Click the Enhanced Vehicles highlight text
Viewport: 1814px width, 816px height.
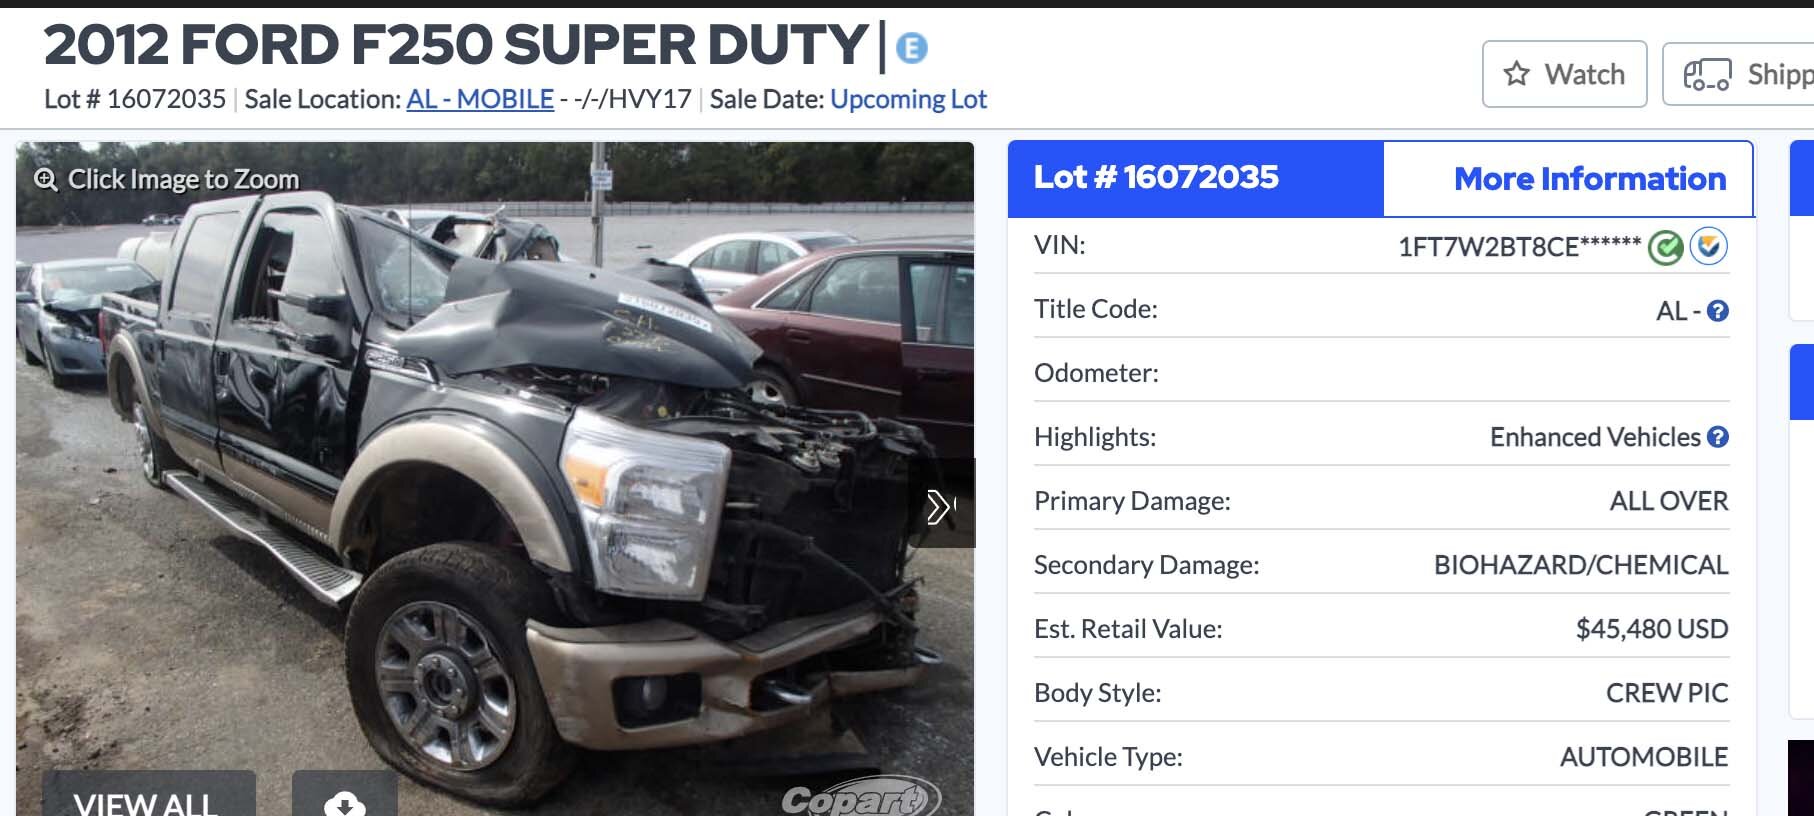(1595, 437)
